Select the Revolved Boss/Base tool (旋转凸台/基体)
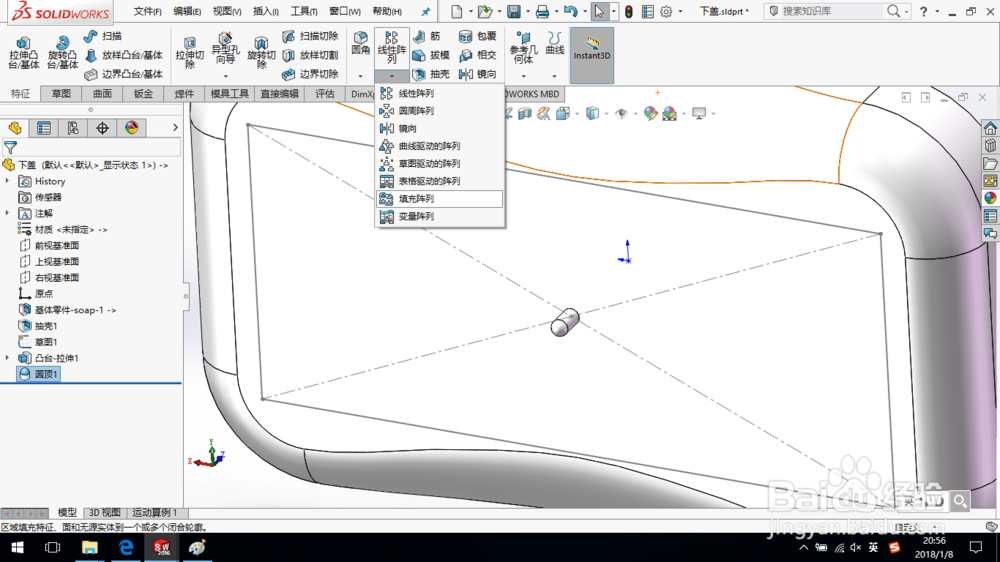This screenshot has height=562, width=1000. (62, 52)
